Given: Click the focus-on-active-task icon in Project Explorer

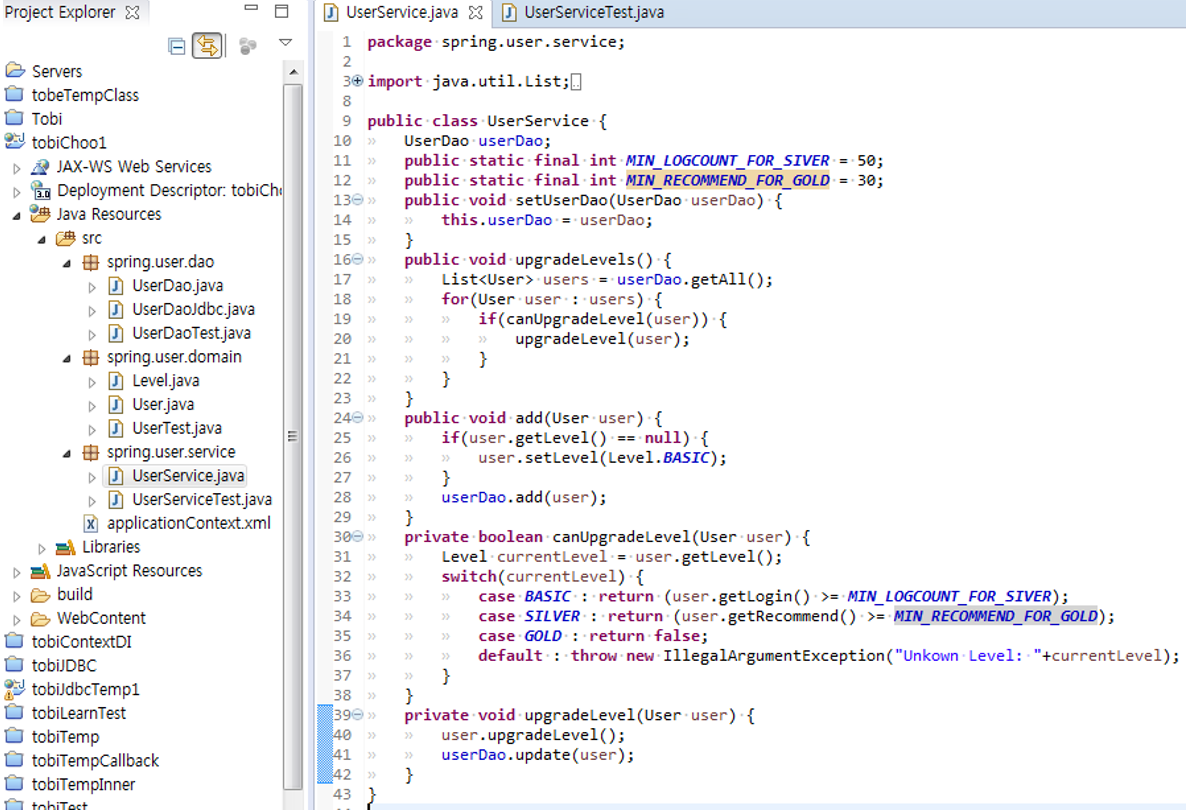Looking at the screenshot, I should coord(247,46).
